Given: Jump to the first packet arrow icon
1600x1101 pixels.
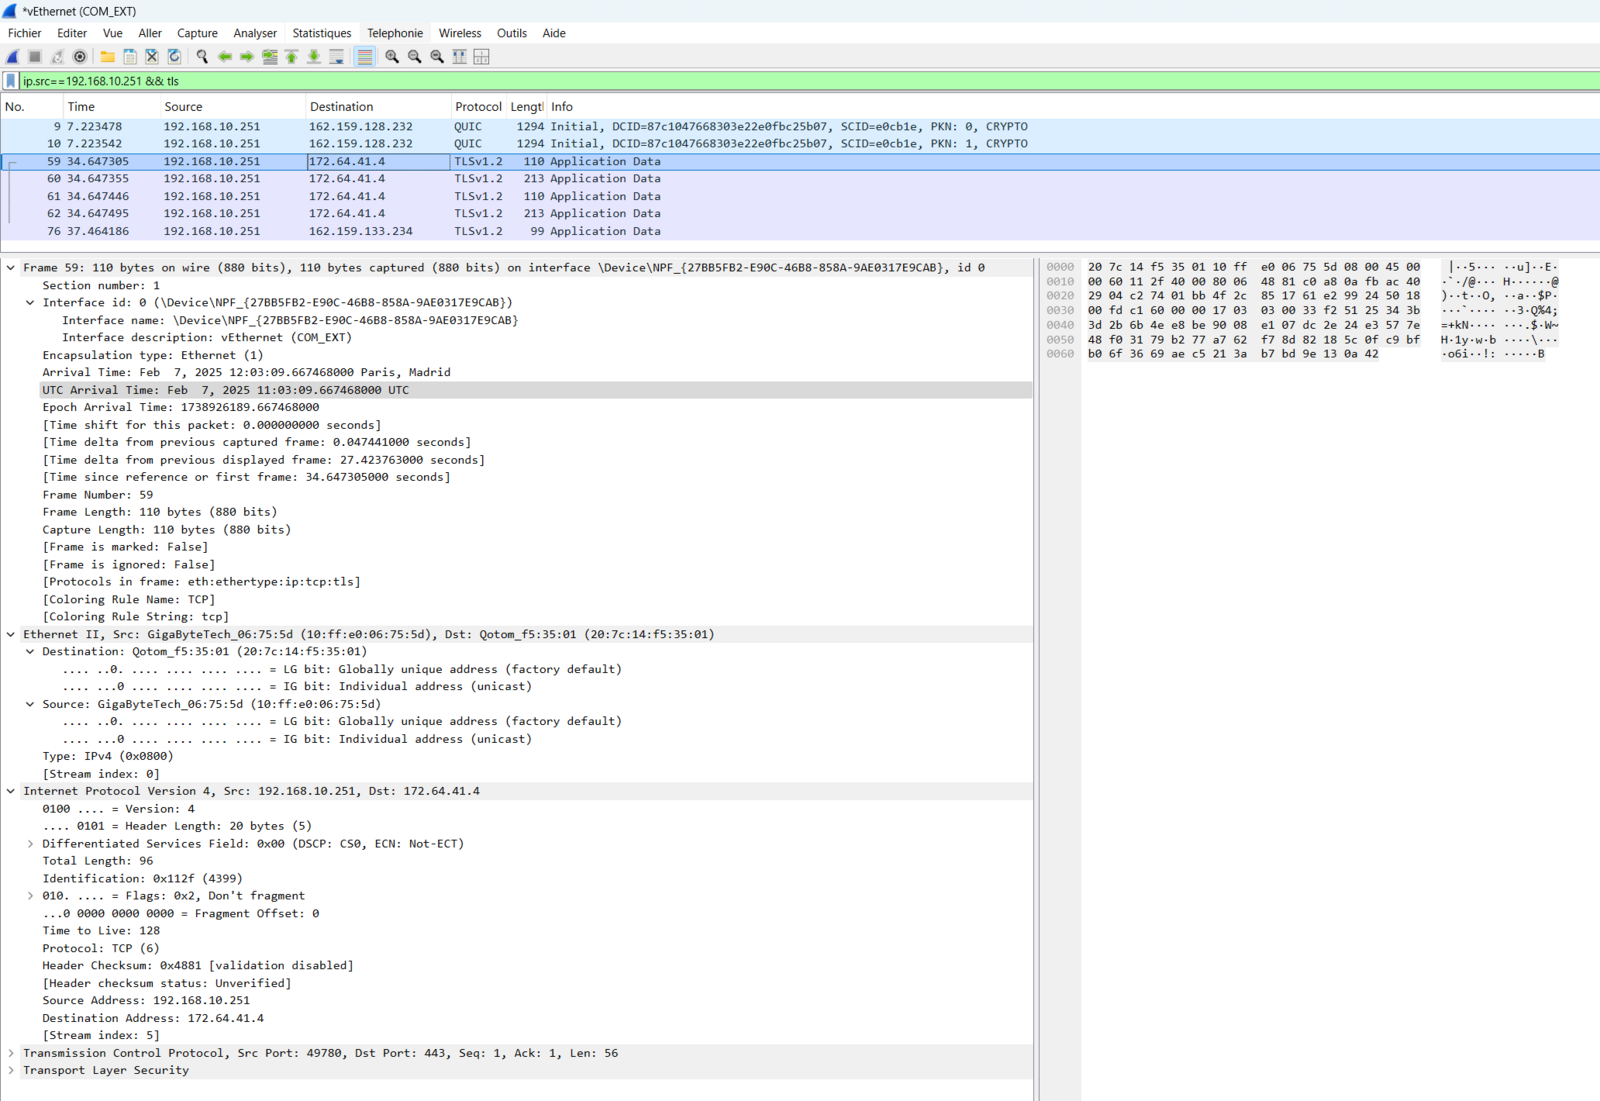Looking at the screenshot, I should (292, 57).
